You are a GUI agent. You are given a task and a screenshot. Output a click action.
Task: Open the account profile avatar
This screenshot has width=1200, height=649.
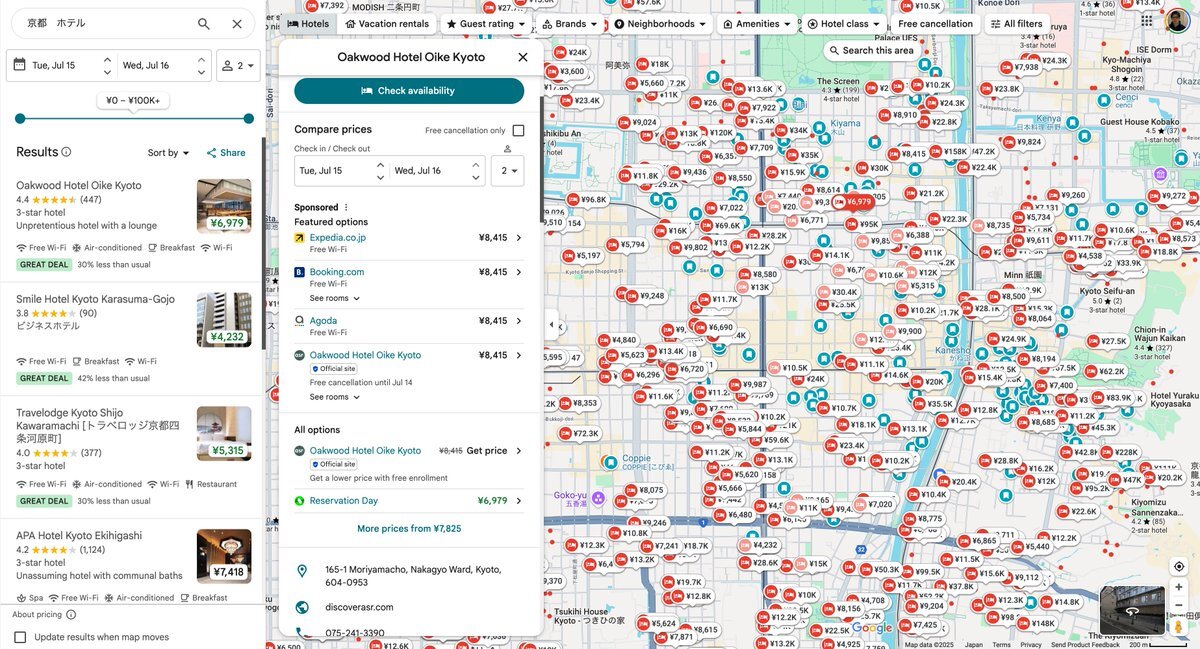pos(1177,21)
